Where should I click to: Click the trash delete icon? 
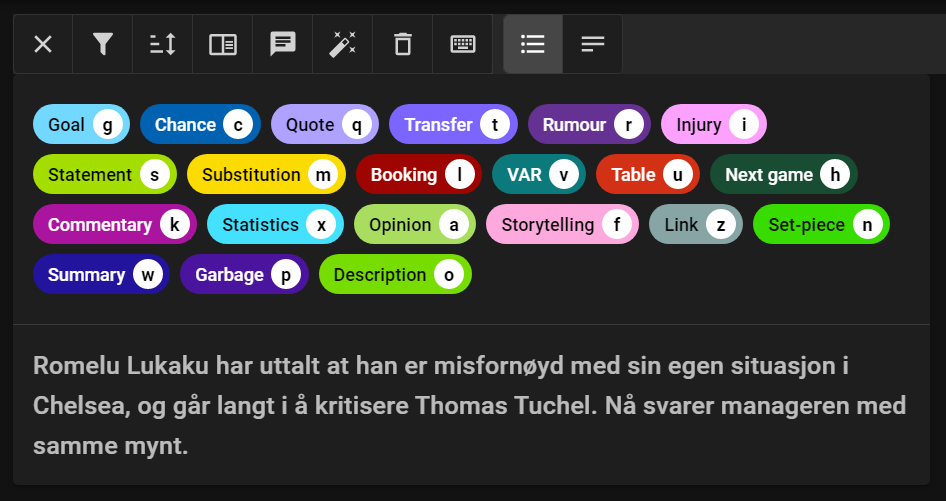coord(402,44)
